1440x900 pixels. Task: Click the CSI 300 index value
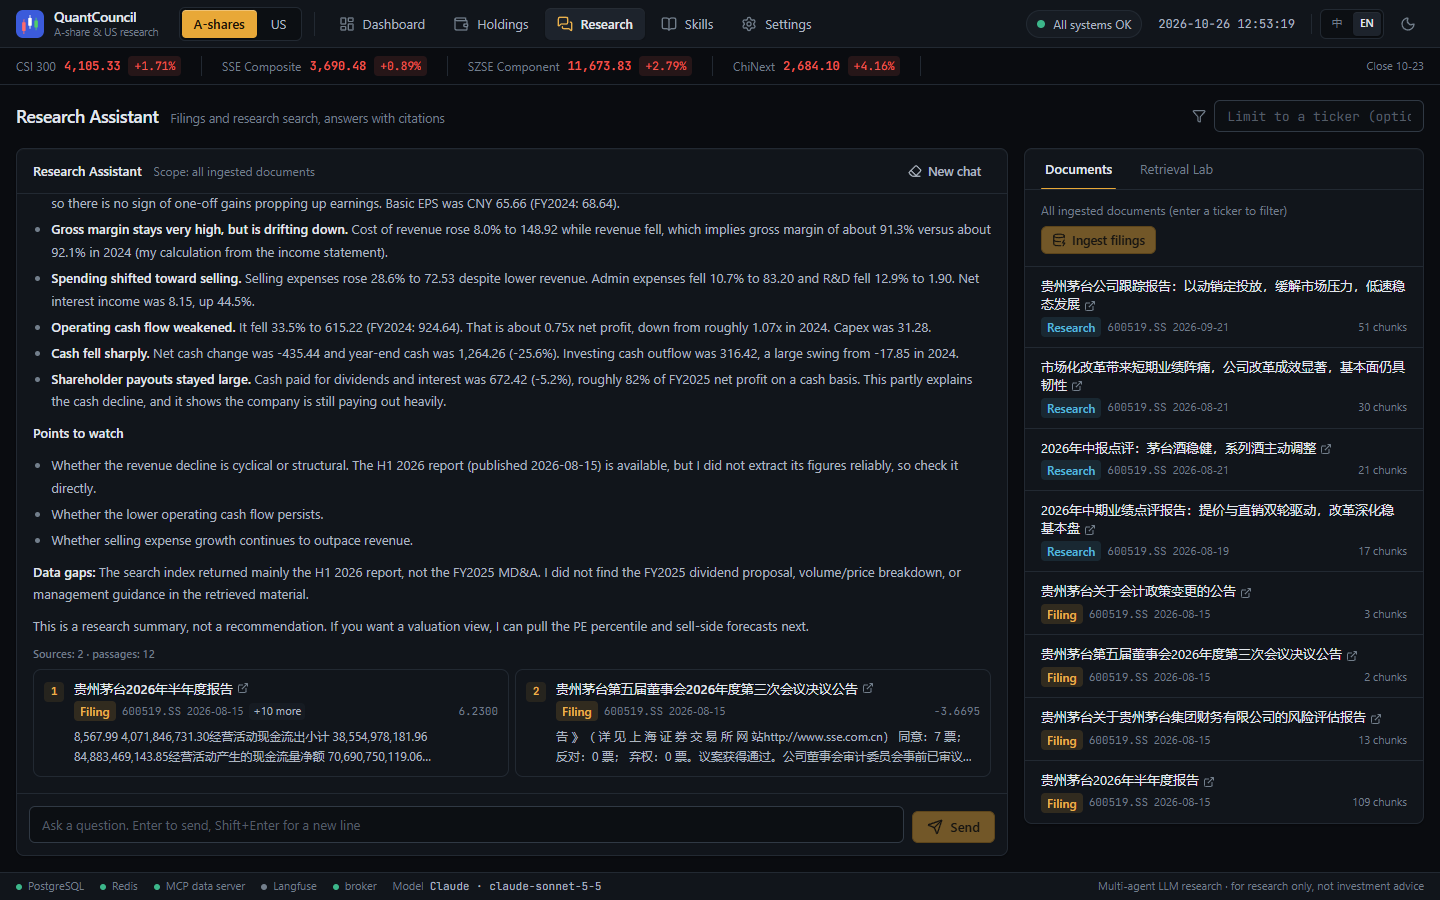coord(92,66)
